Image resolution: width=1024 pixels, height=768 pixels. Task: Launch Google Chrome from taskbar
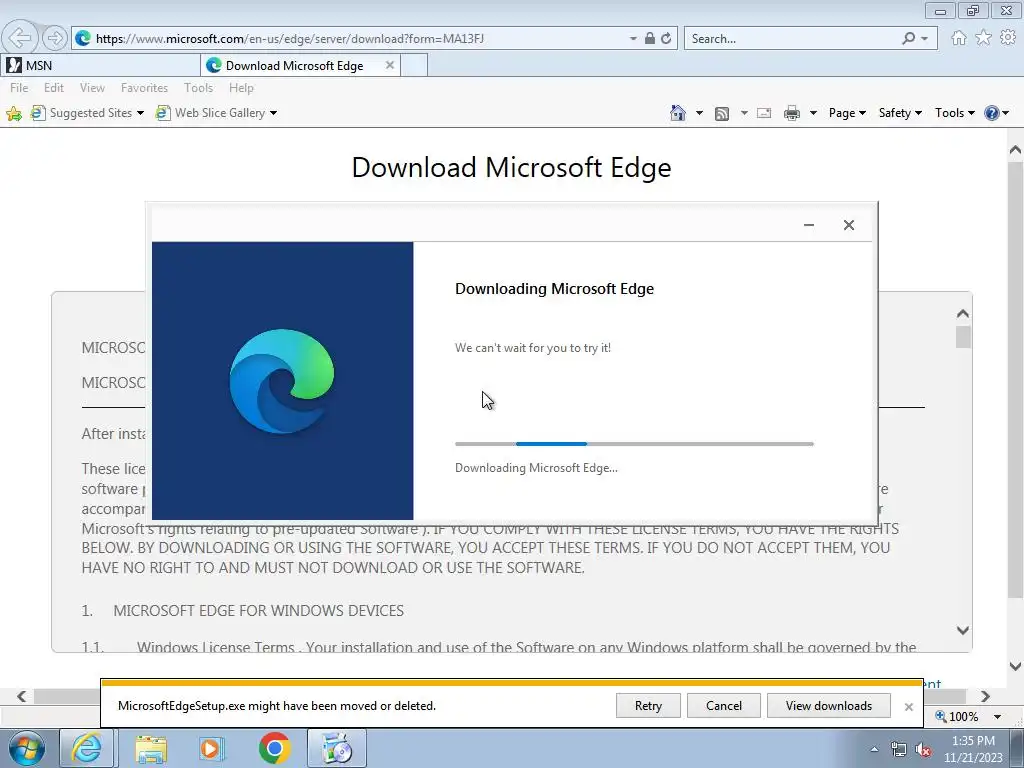tap(274, 748)
